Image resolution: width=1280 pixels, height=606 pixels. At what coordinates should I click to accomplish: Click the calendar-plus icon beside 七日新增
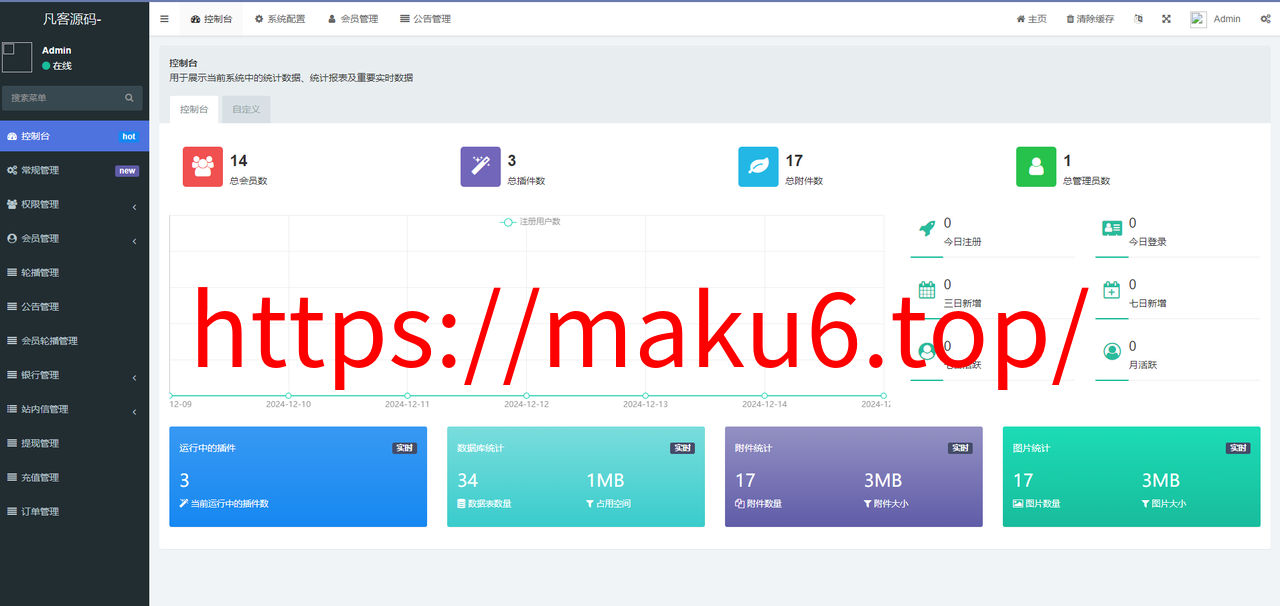[1112, 290]
